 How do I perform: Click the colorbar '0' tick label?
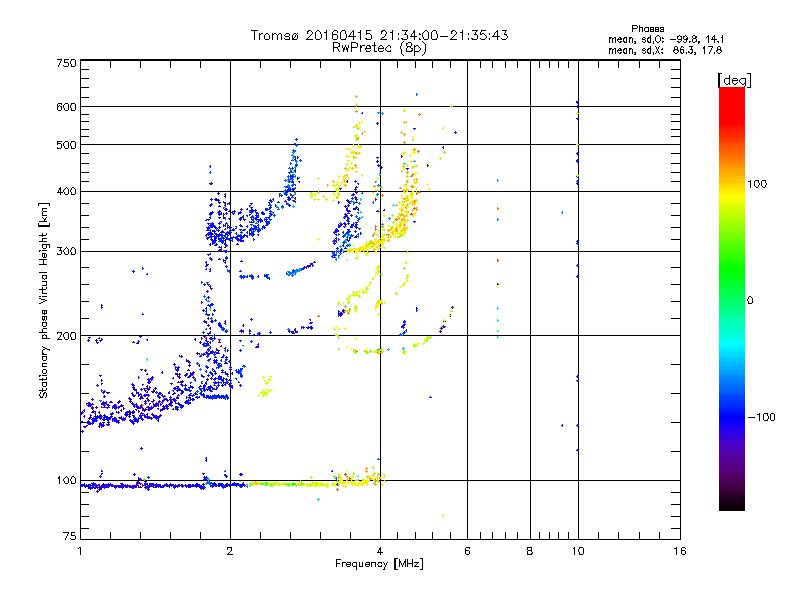(x=750, y=301)
